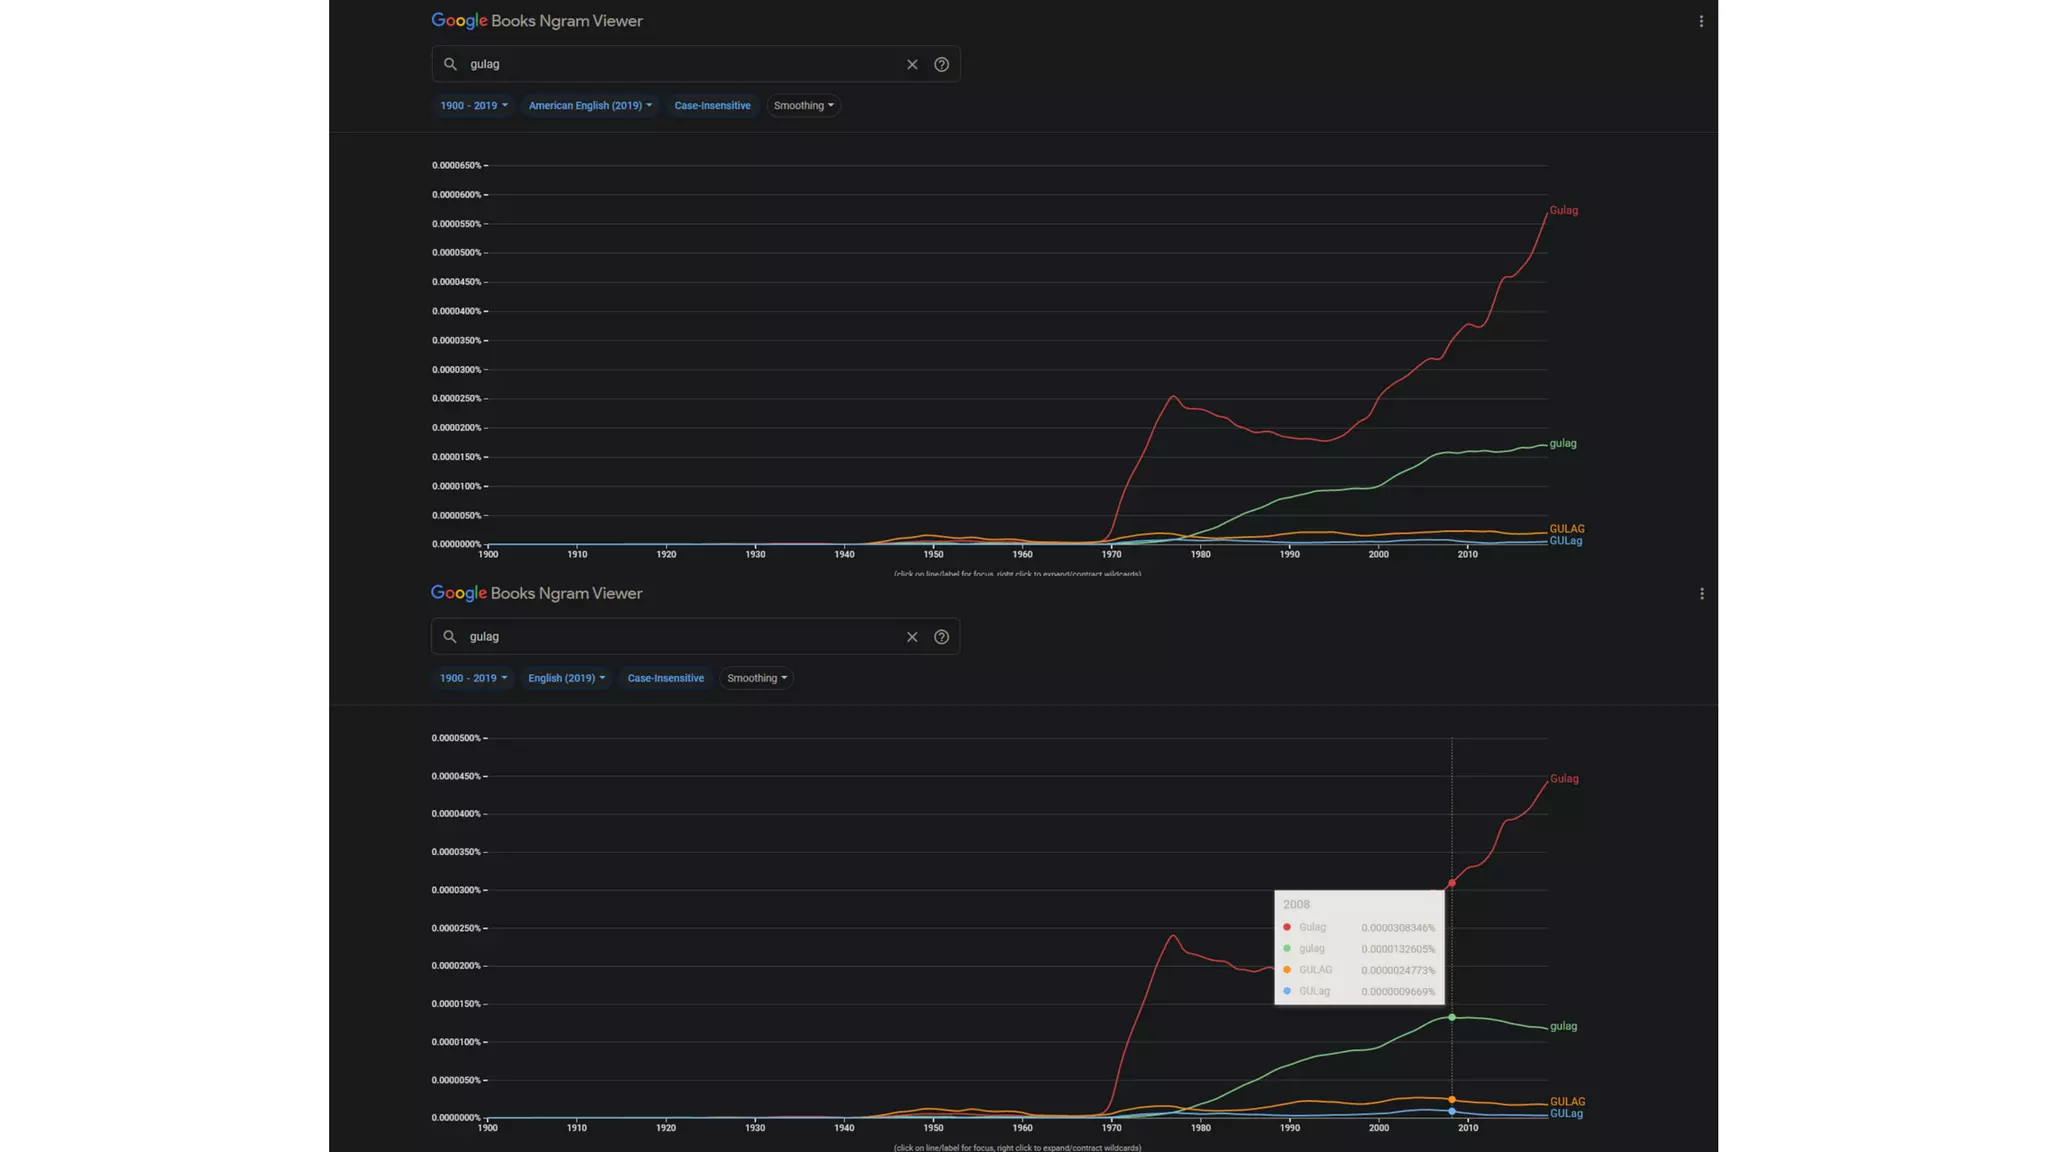Clear the bottom search field with X
Viewport: 2048px width, 1152px height.
tap(912, 637)
